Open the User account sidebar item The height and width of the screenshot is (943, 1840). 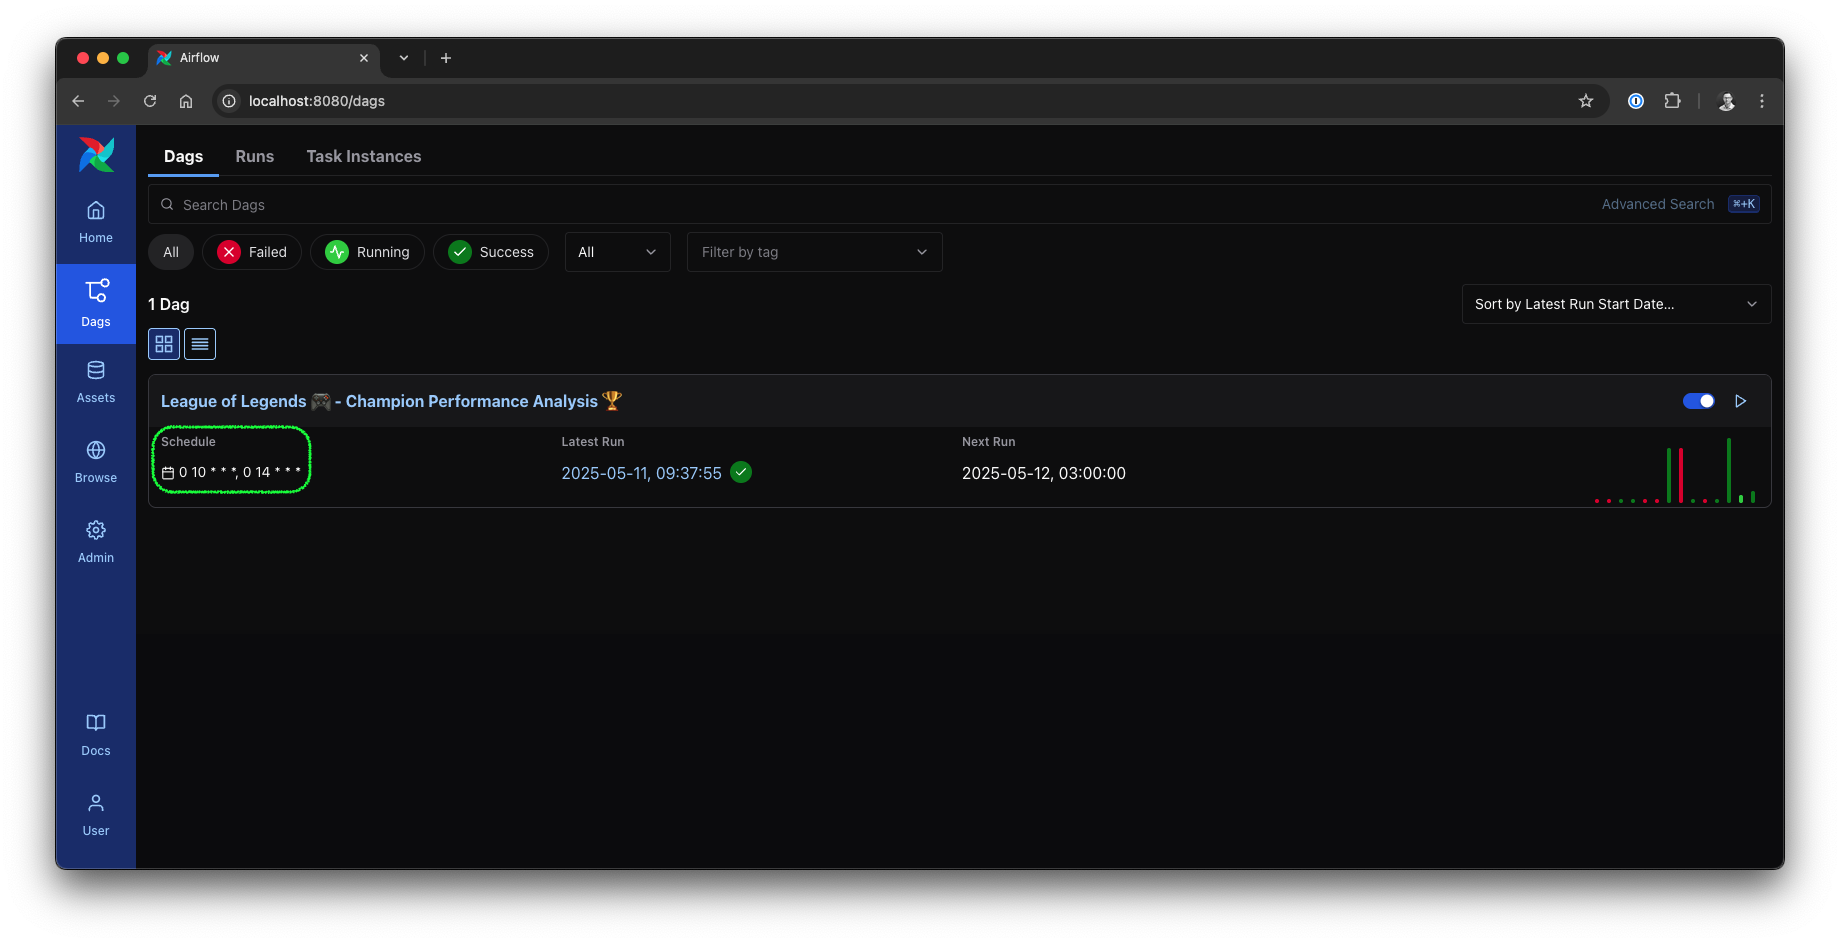coord(95,814)
